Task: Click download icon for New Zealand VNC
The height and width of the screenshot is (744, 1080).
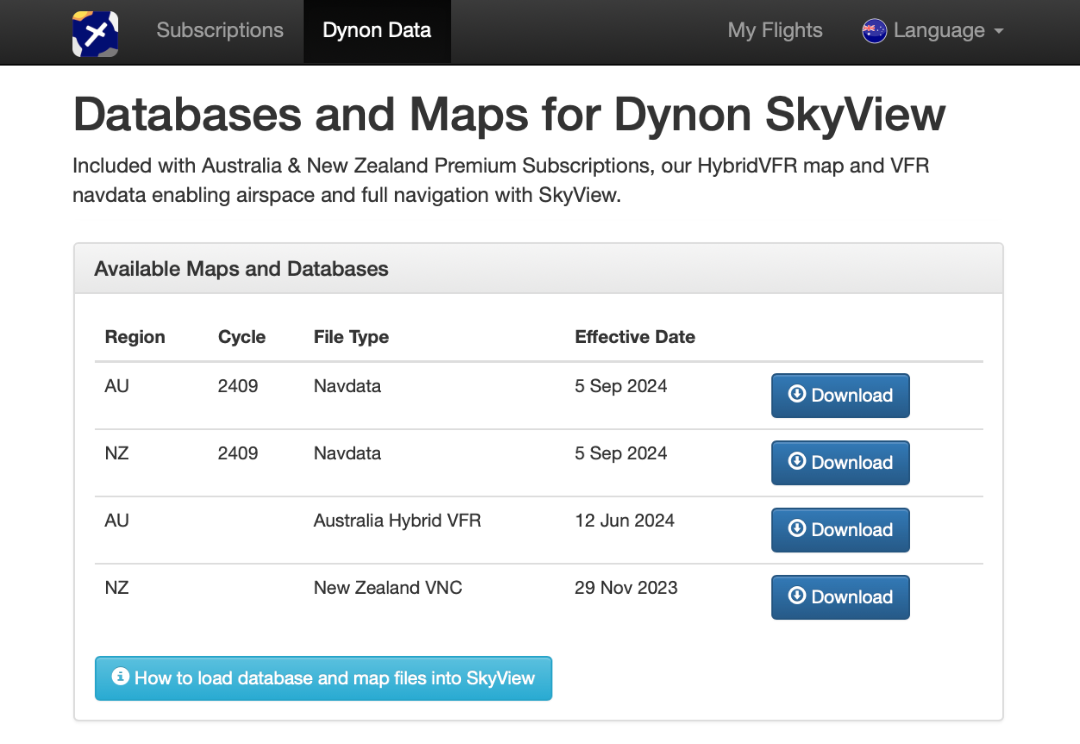Action: click(x=798, y=597)
